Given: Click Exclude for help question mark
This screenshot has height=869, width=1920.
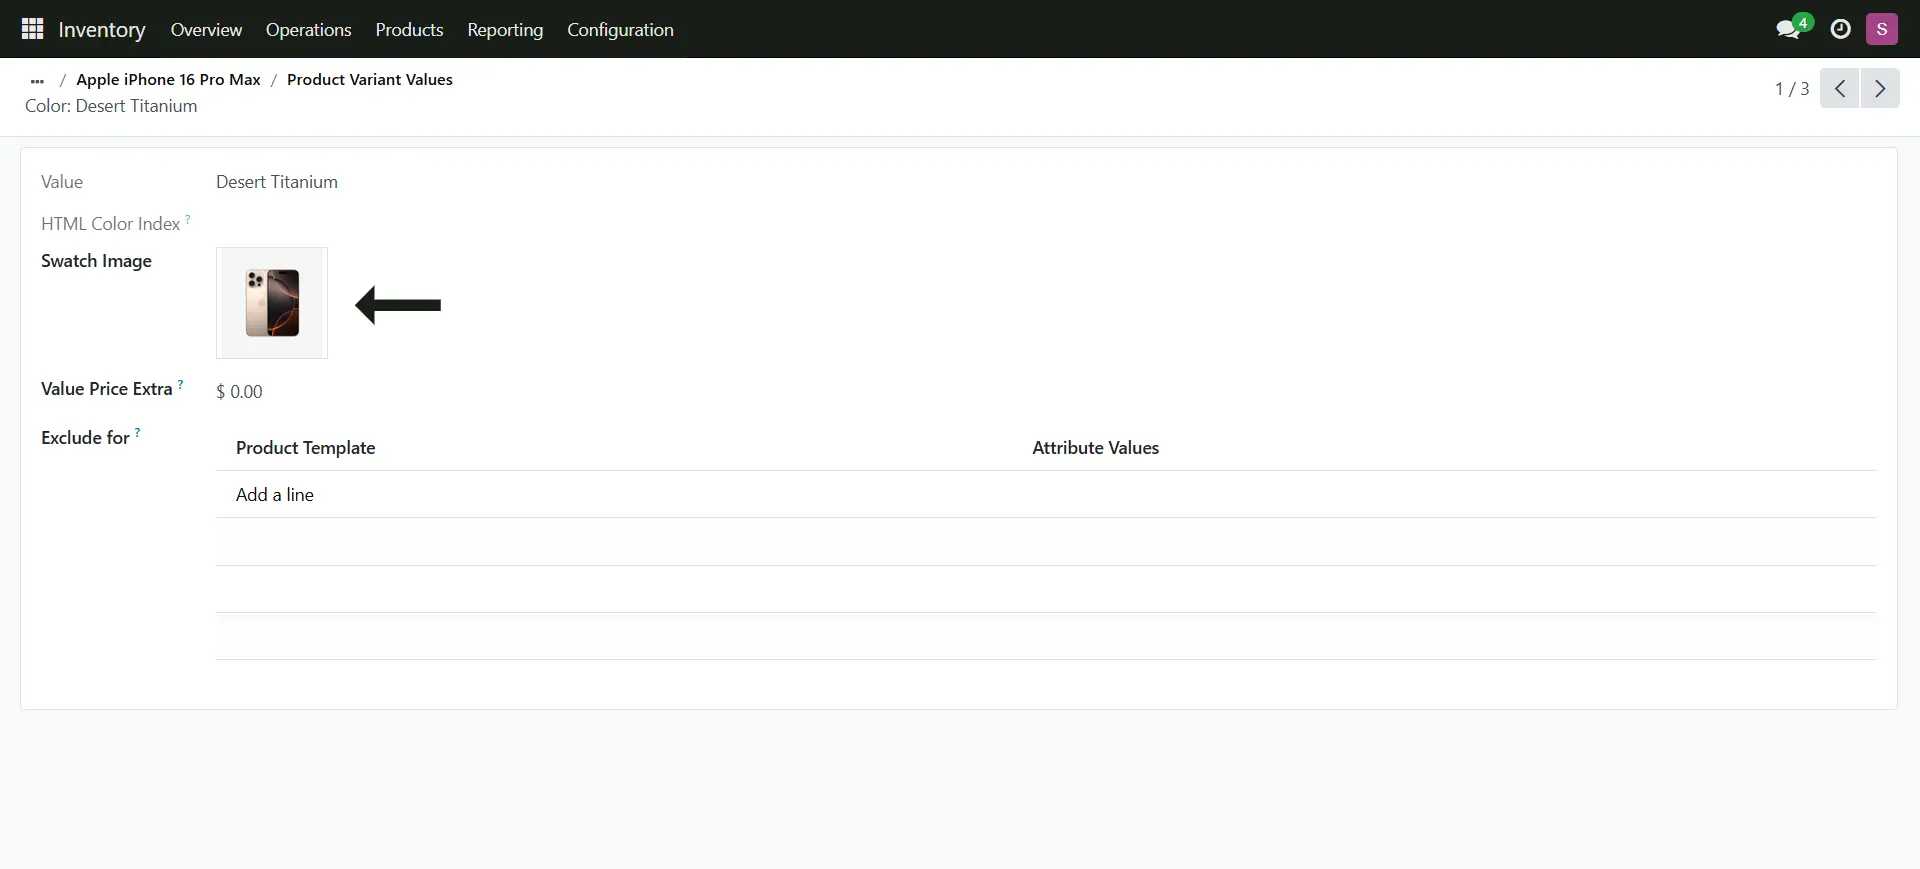Looking at the screenshot, I should [x=137, y=432].
